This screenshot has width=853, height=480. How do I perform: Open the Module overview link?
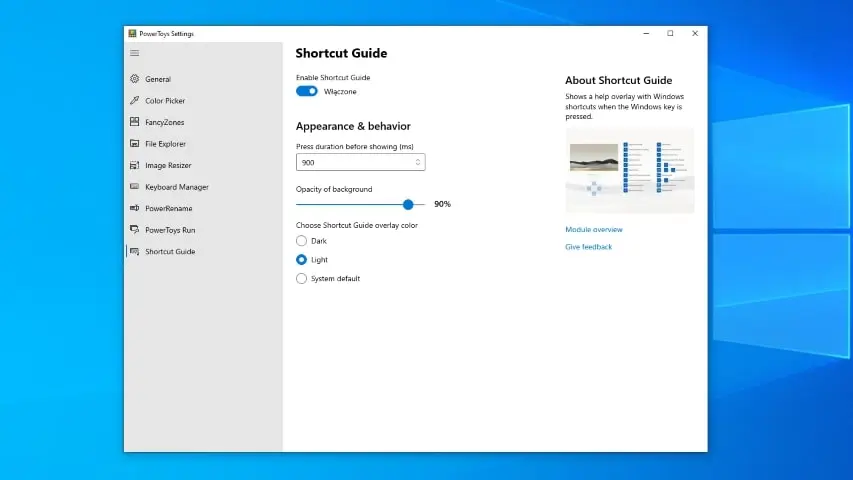[594, 230]
